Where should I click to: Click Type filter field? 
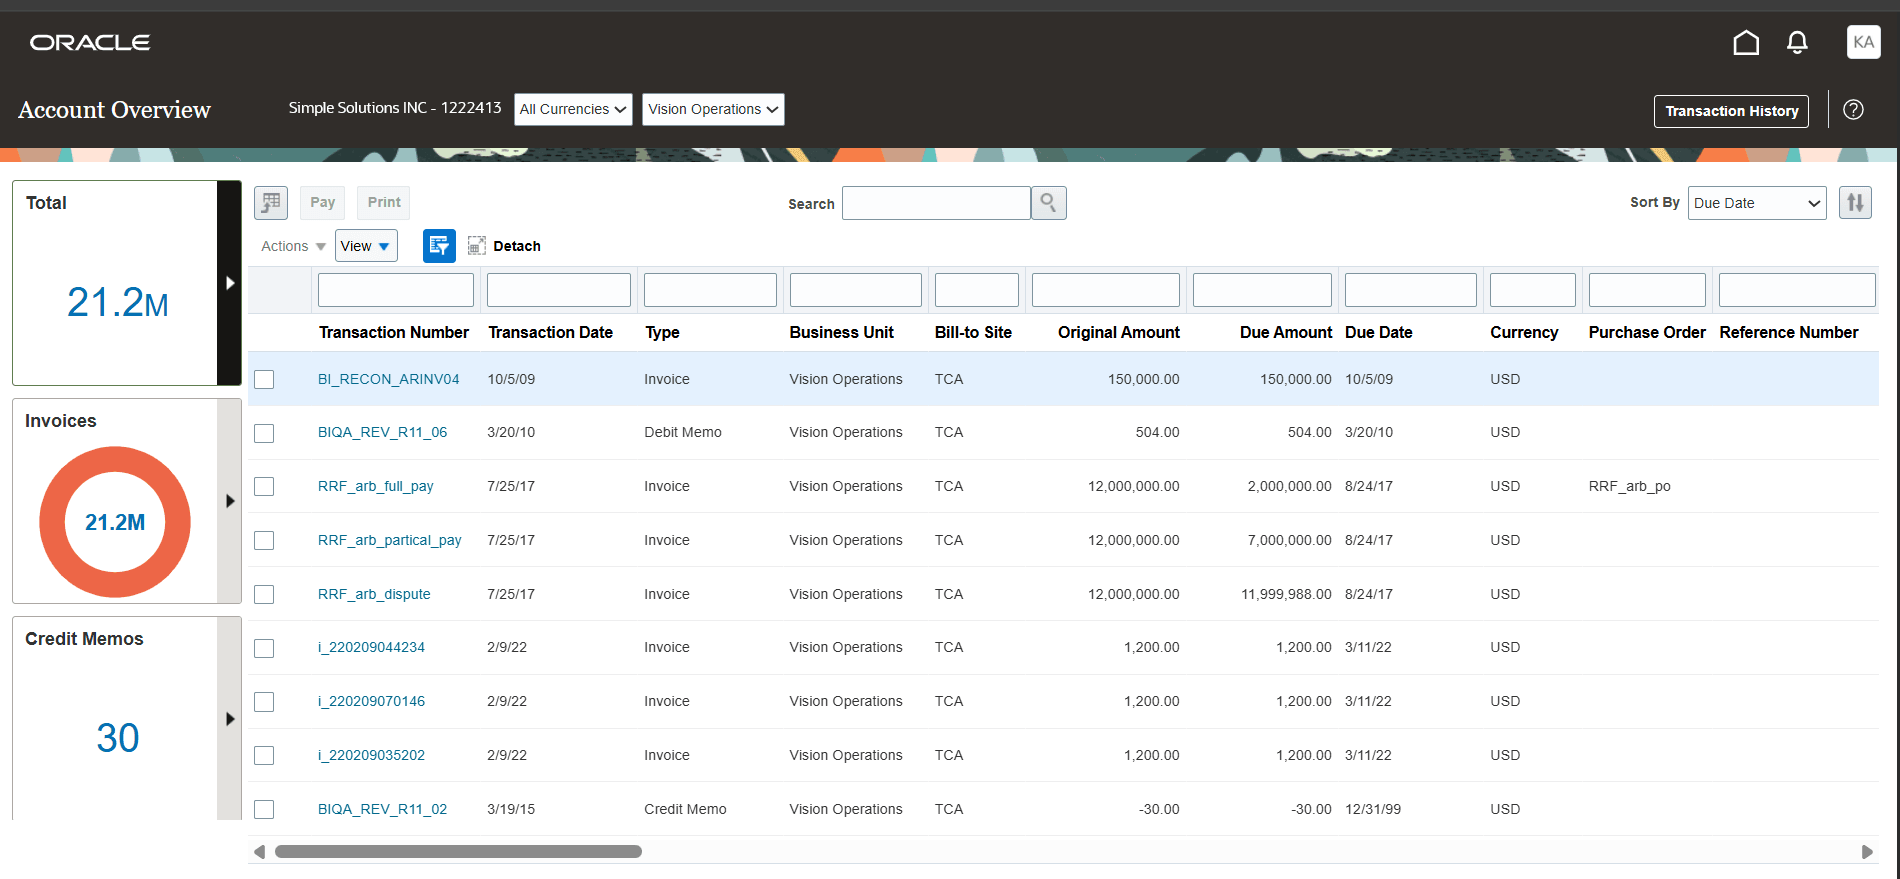pyautogui.click(x=710, y=290)
